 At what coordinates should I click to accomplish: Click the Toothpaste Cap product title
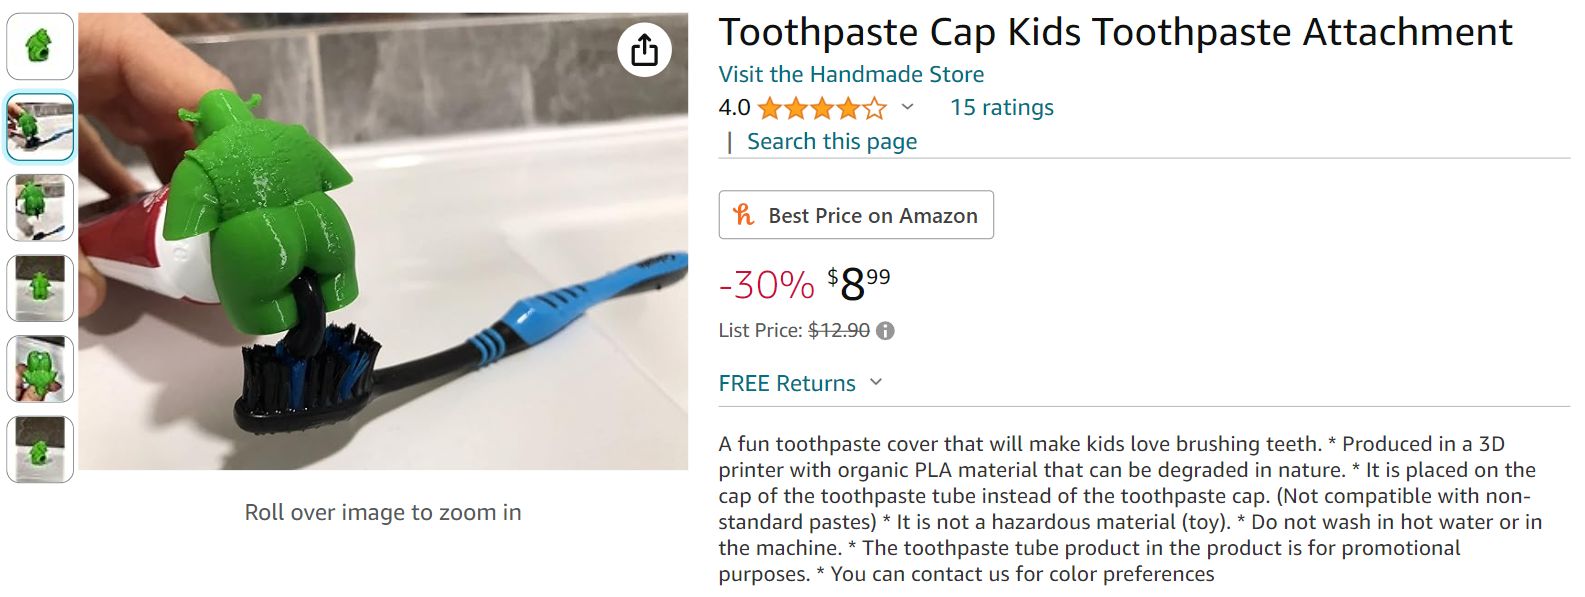click(x=1115, y=33)
